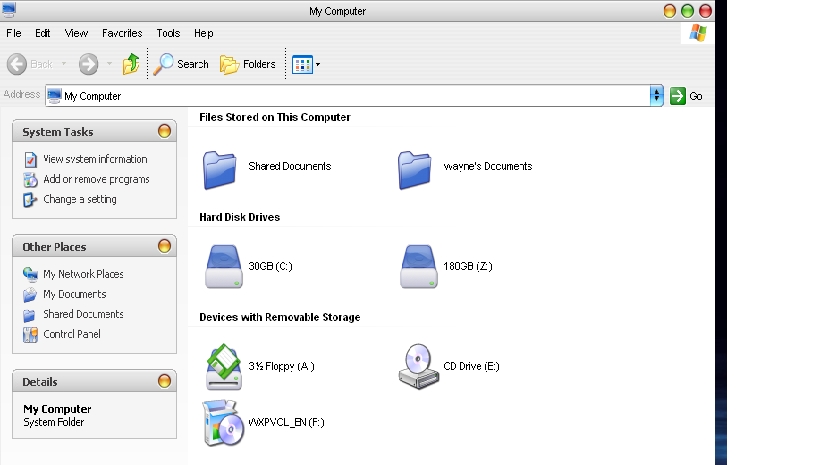813x465 pixels.
Task: Open the Tools menu
Action: [168, 33]
